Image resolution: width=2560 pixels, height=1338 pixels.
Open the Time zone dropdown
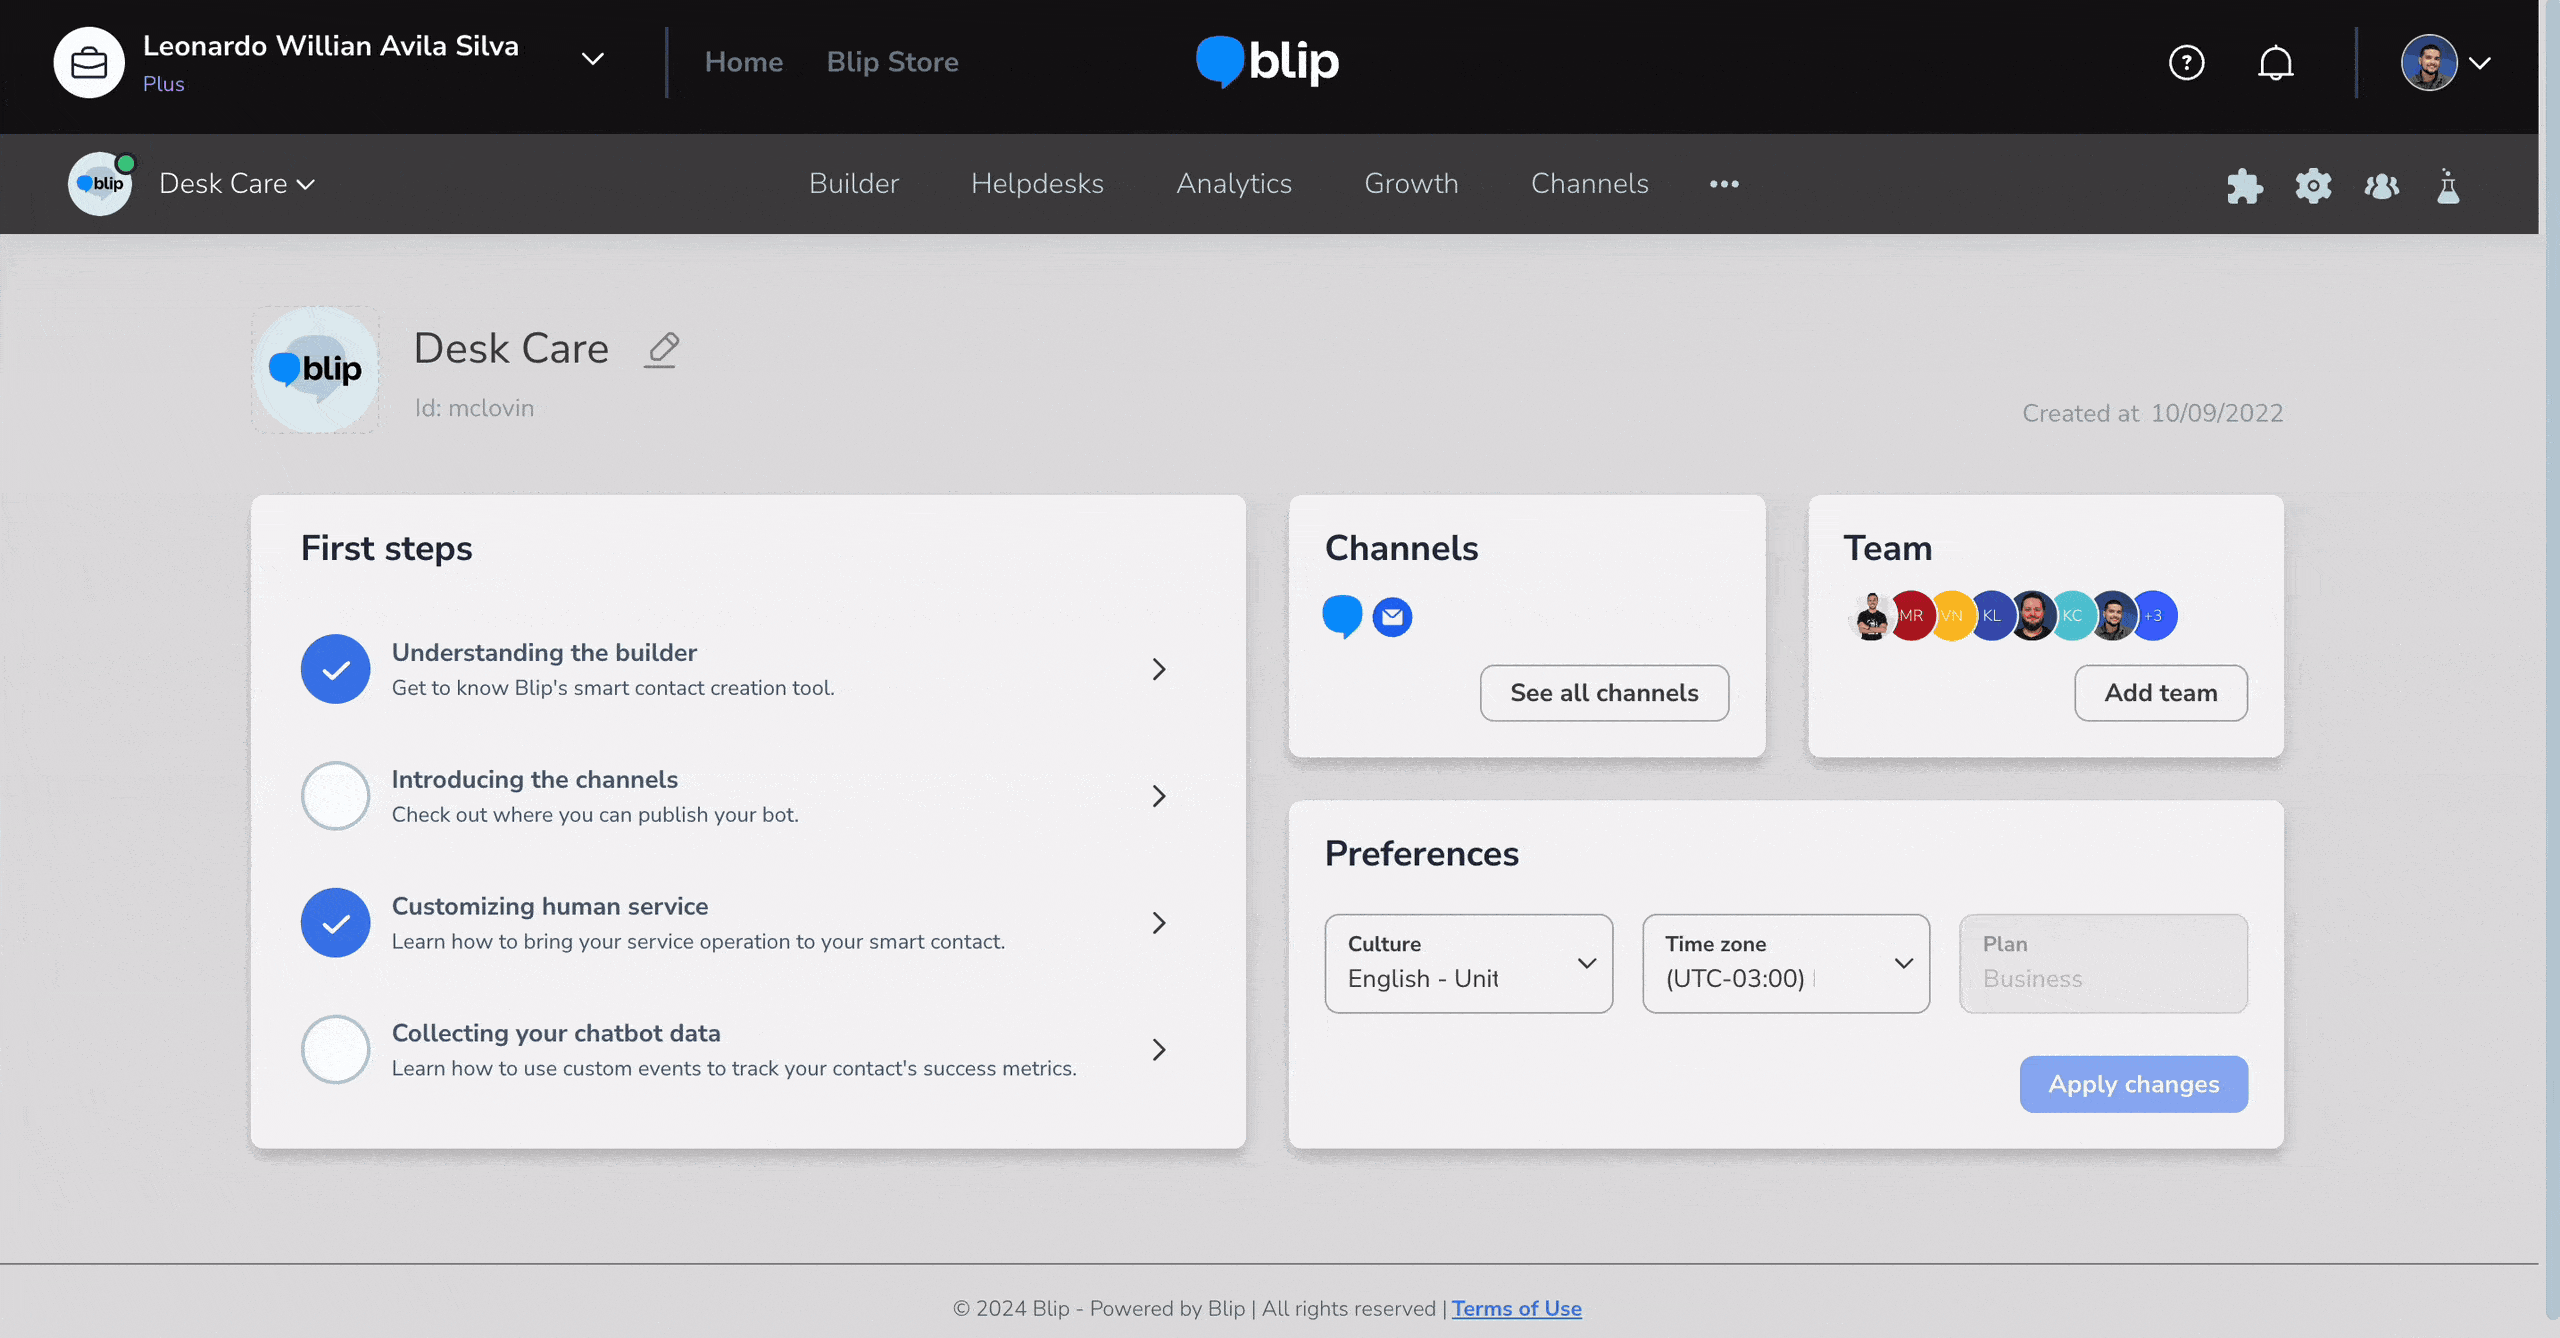[1785, 963]
